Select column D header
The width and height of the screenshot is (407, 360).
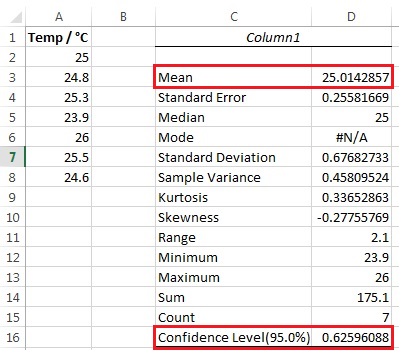[x=351, y=16]
